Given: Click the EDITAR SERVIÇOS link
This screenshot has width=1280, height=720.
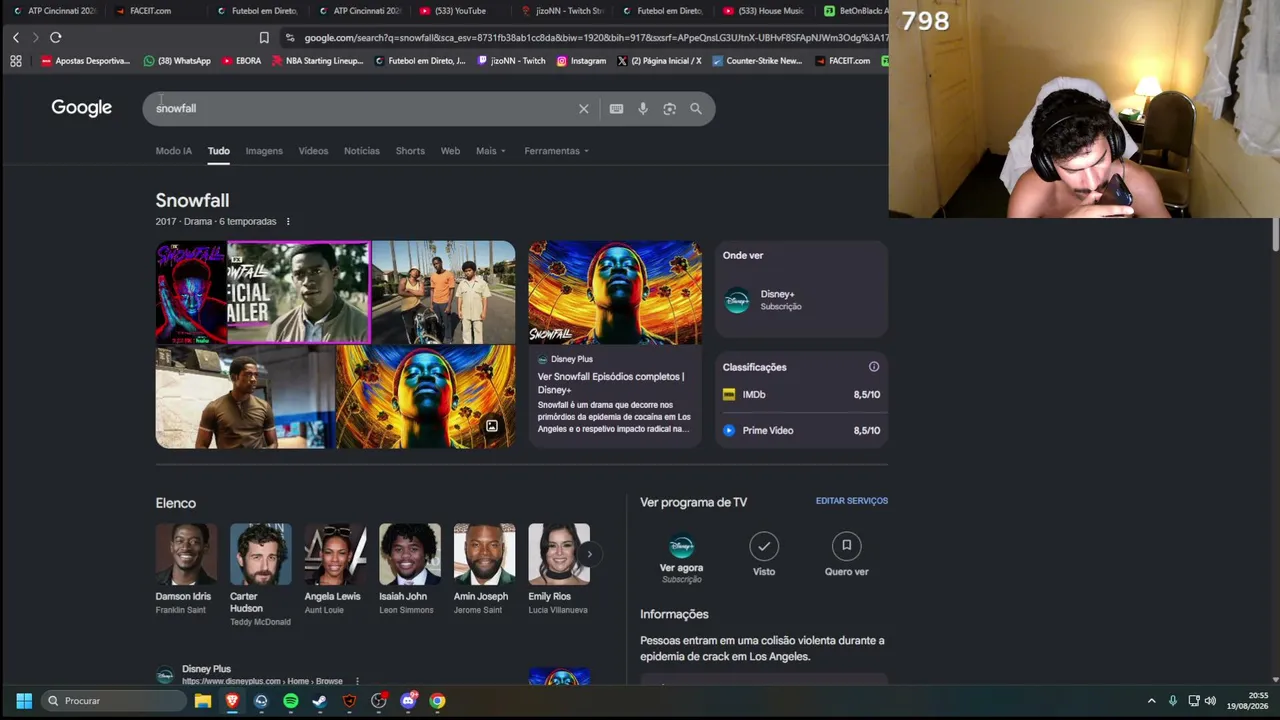Looking at the screenshot, I should [x=852, y=501].
